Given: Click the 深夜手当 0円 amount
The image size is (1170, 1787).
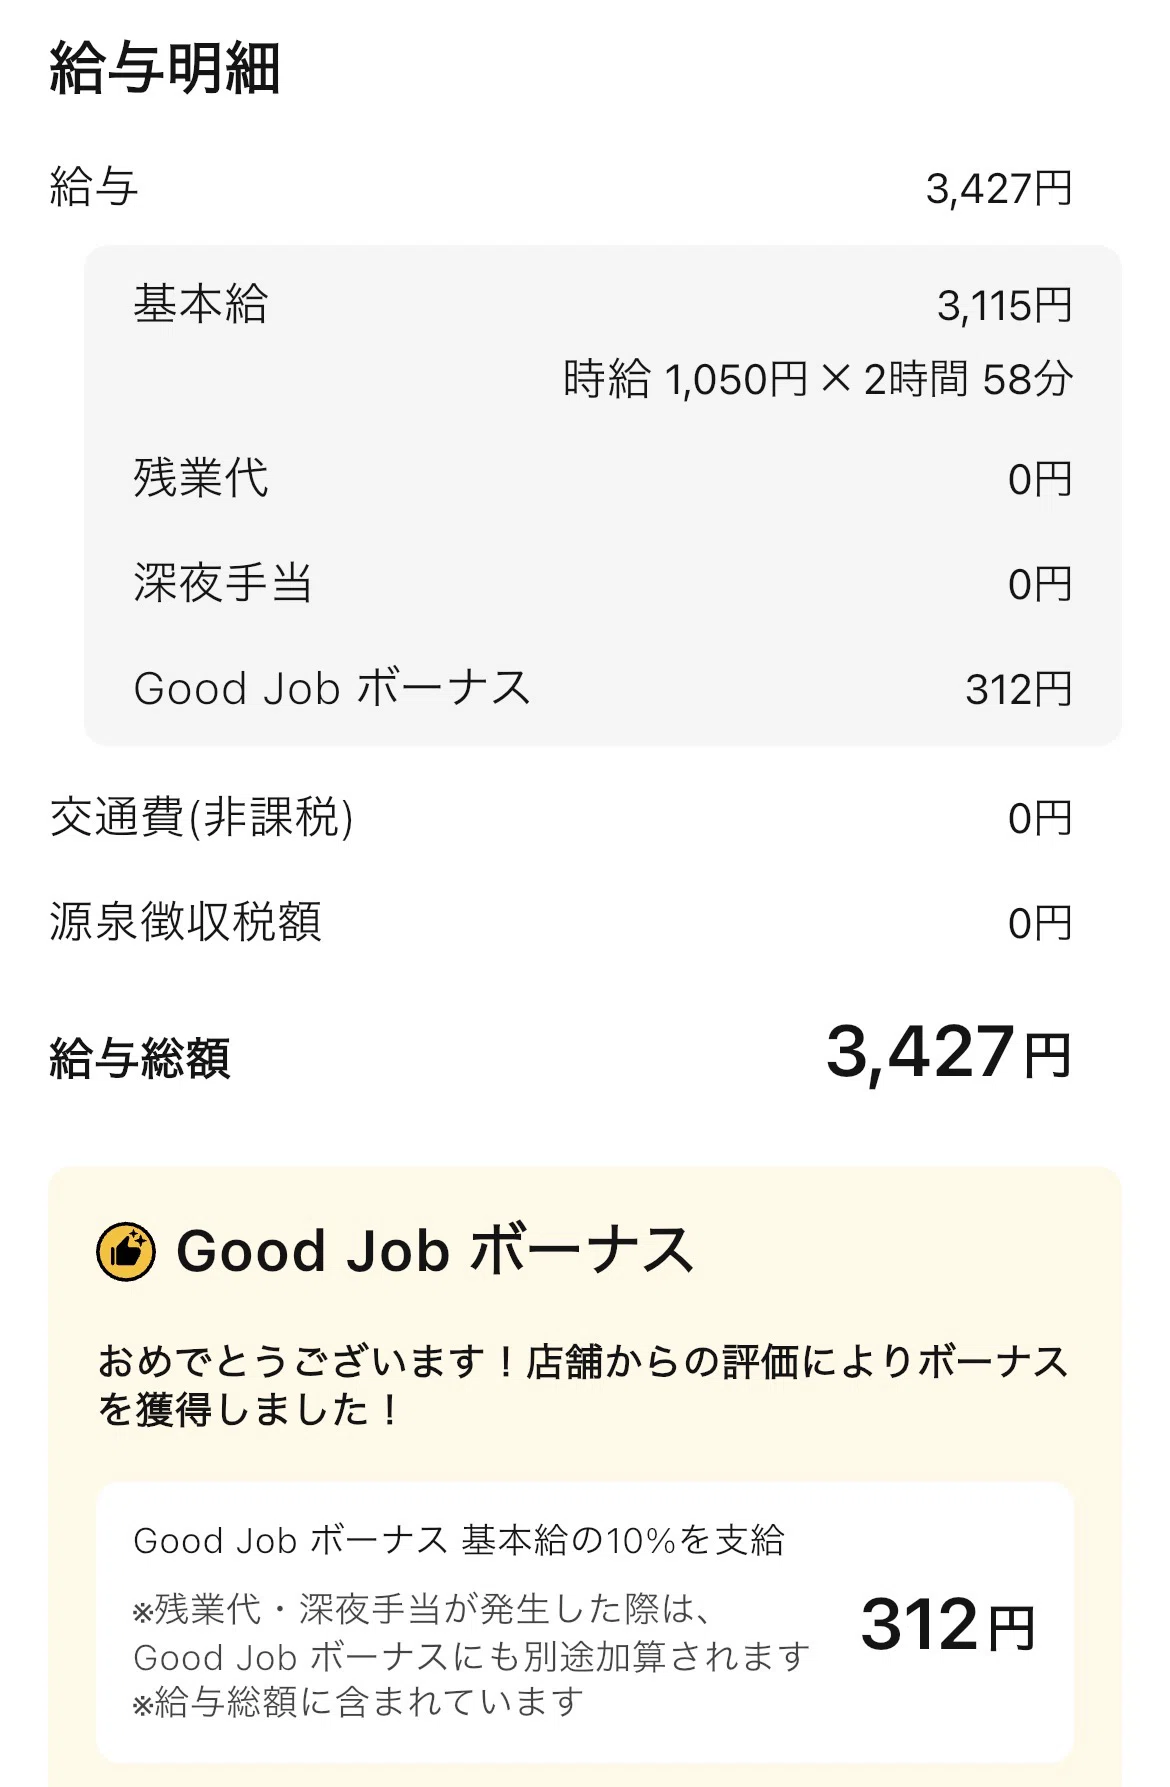Looking at the screenshot, I should pyautogui.click(x=1039, y=585).
